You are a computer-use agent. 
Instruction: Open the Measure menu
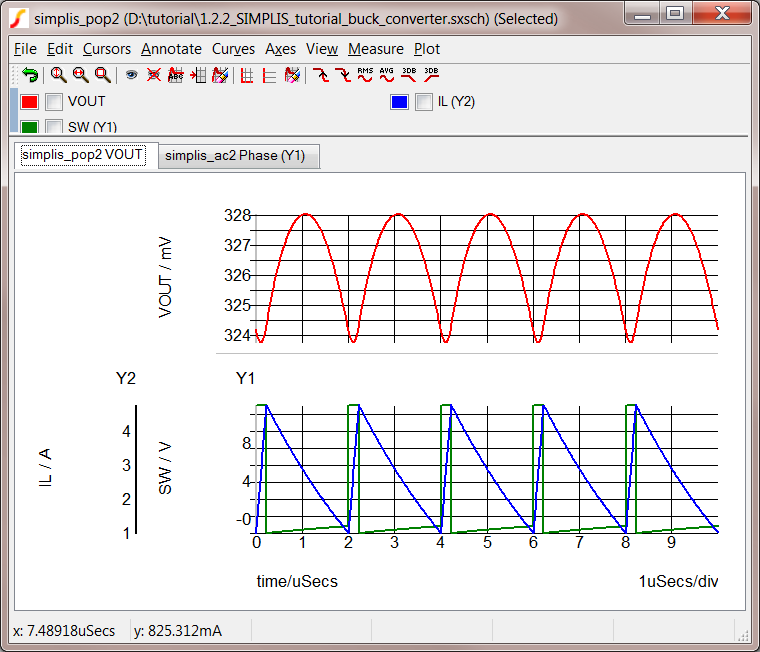coord(376,49)
